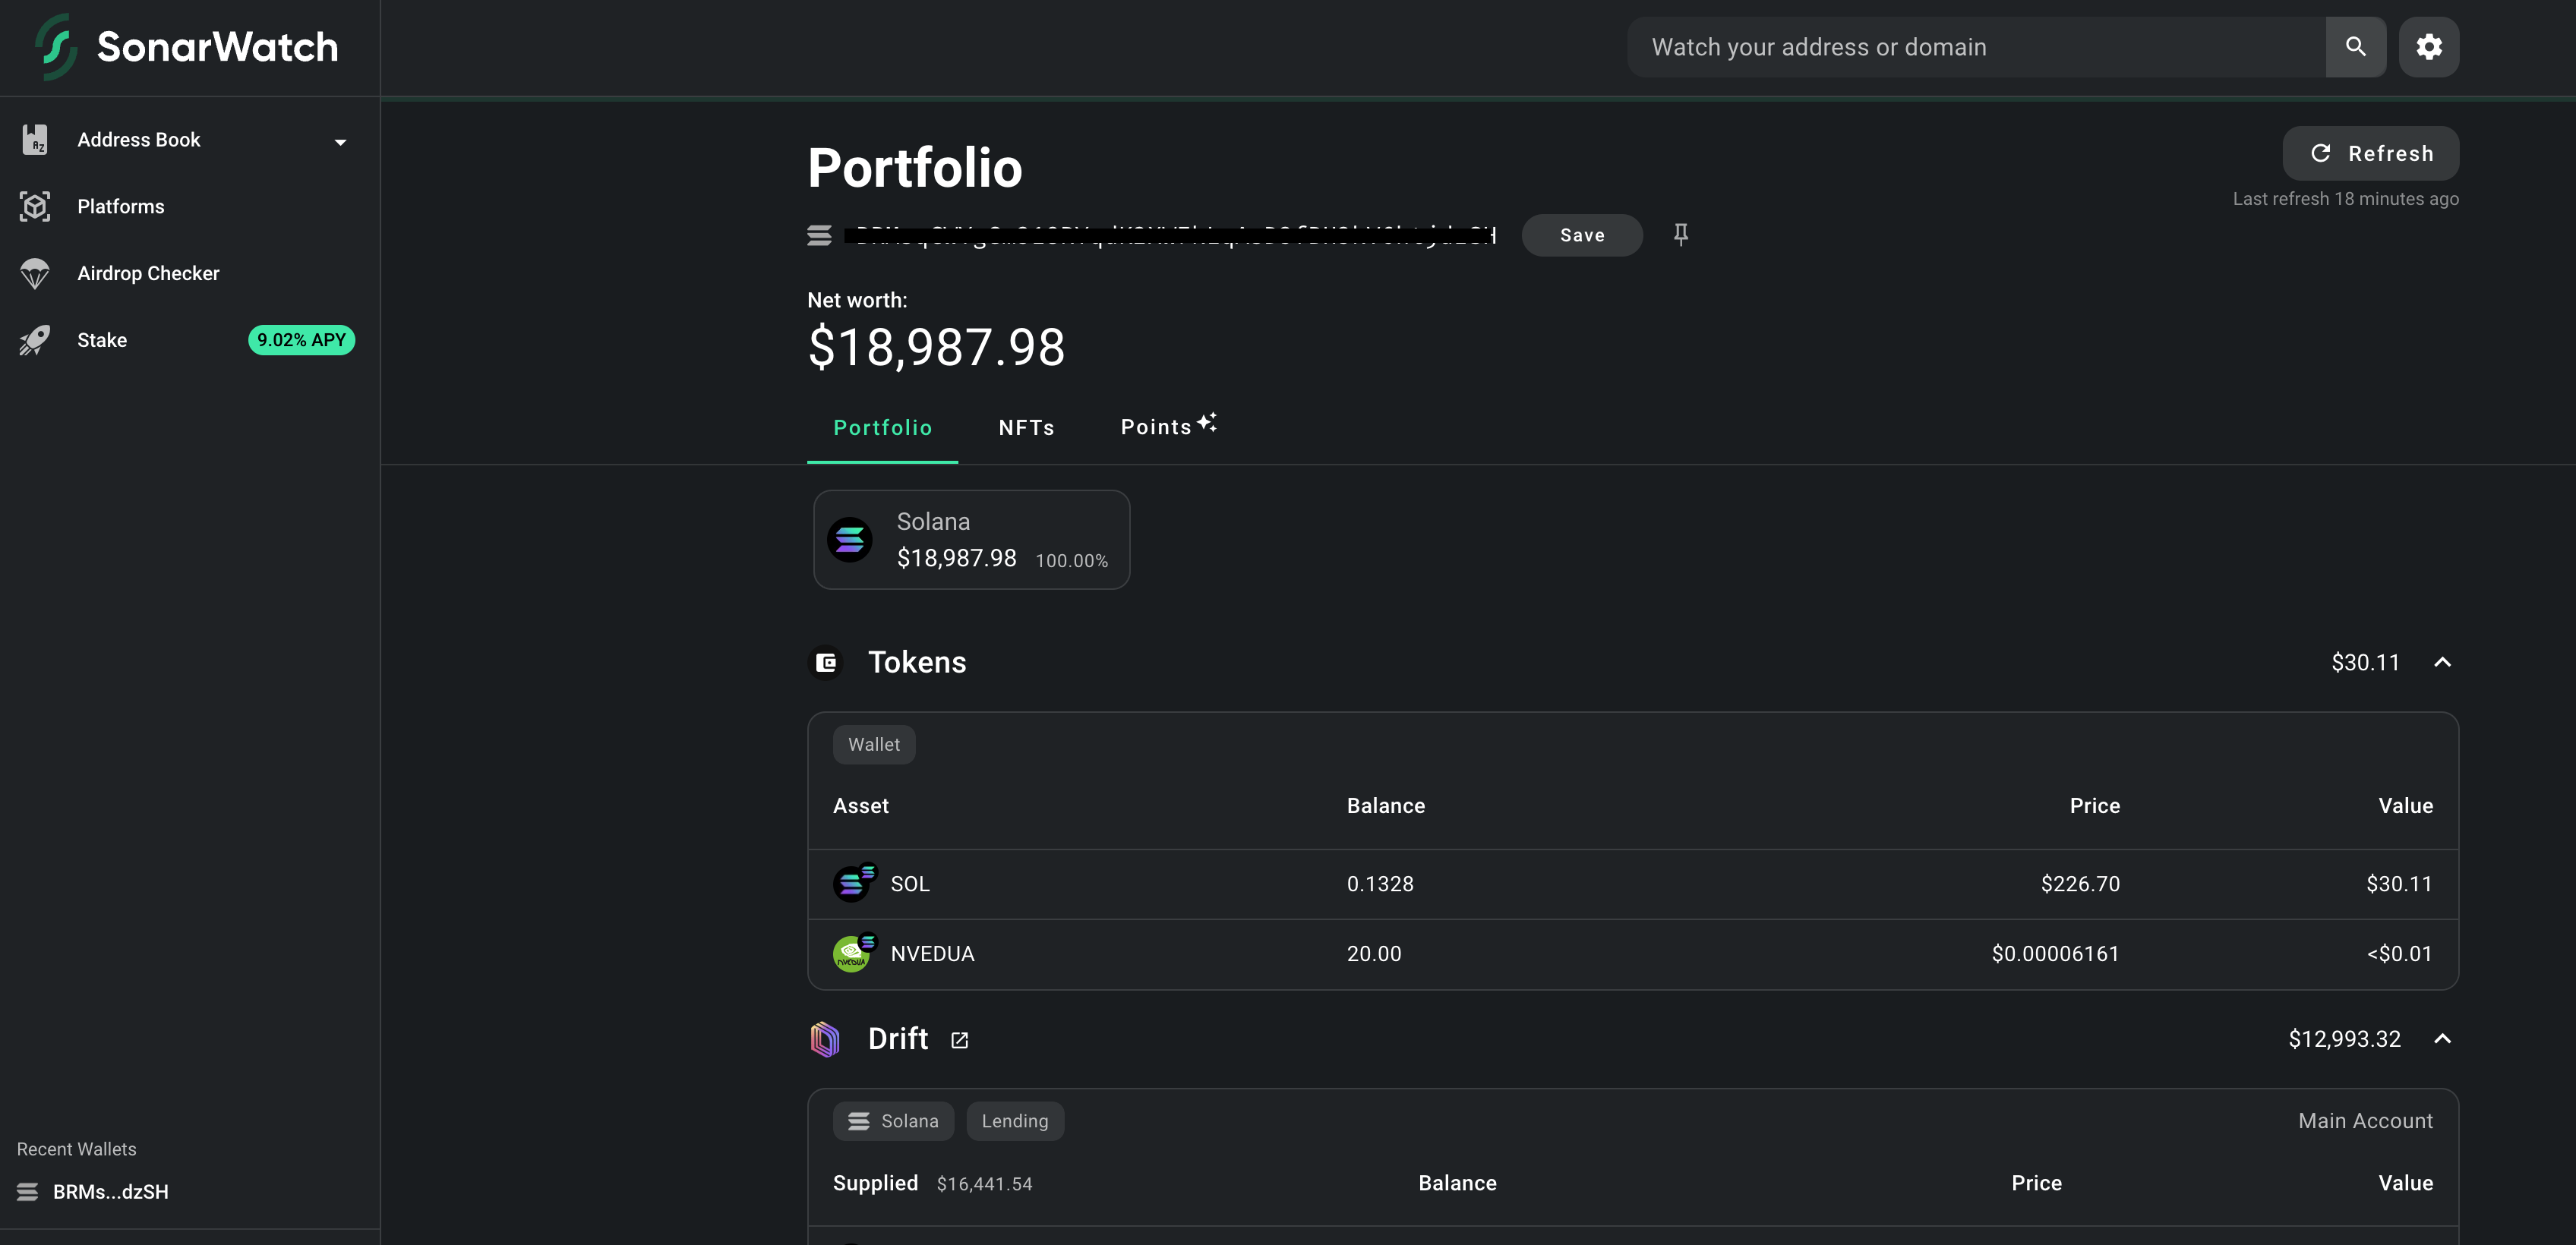Click the Stake rocket icon
Image resolution: width=2576 pixels, height=1245 pixels.
pyautogui.click(x=35, y=340)
